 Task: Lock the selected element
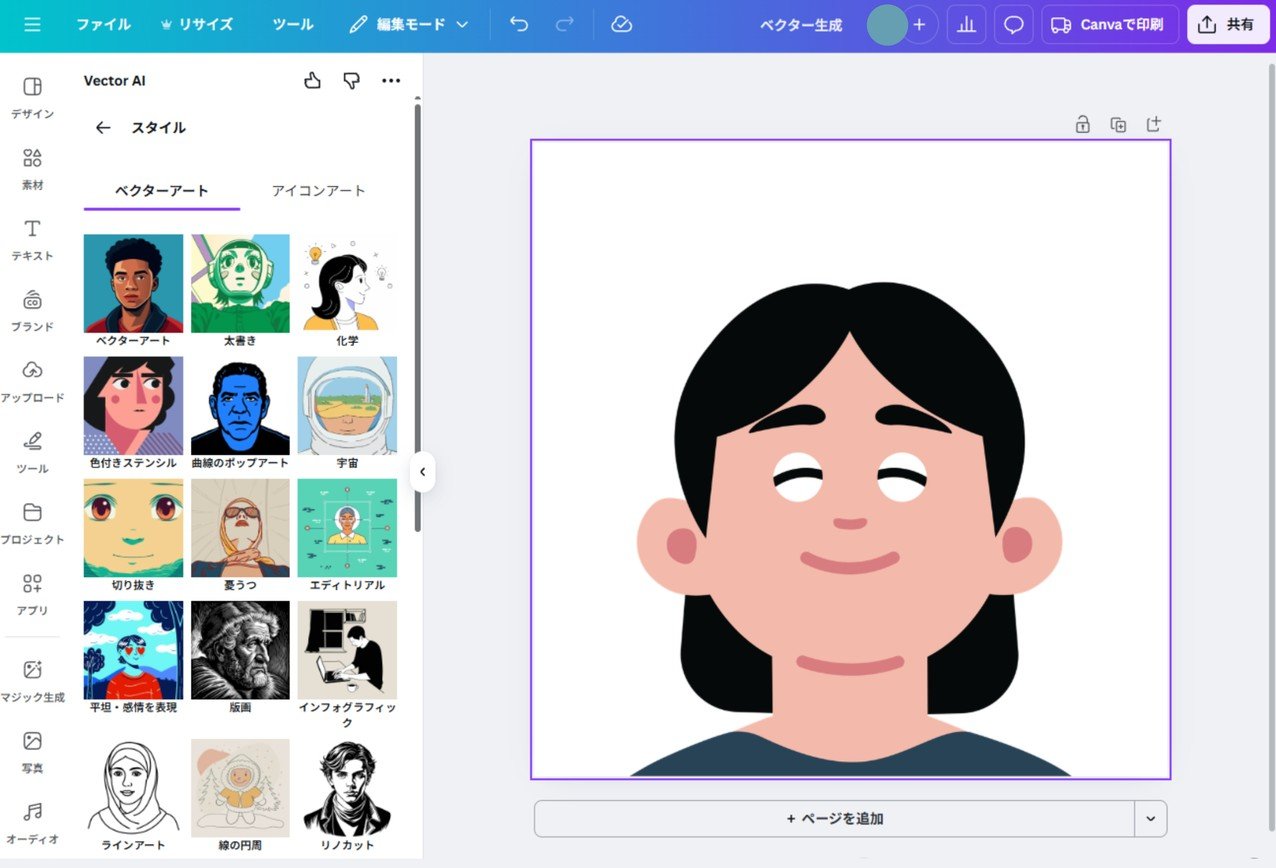click(x=1082, y=124)
